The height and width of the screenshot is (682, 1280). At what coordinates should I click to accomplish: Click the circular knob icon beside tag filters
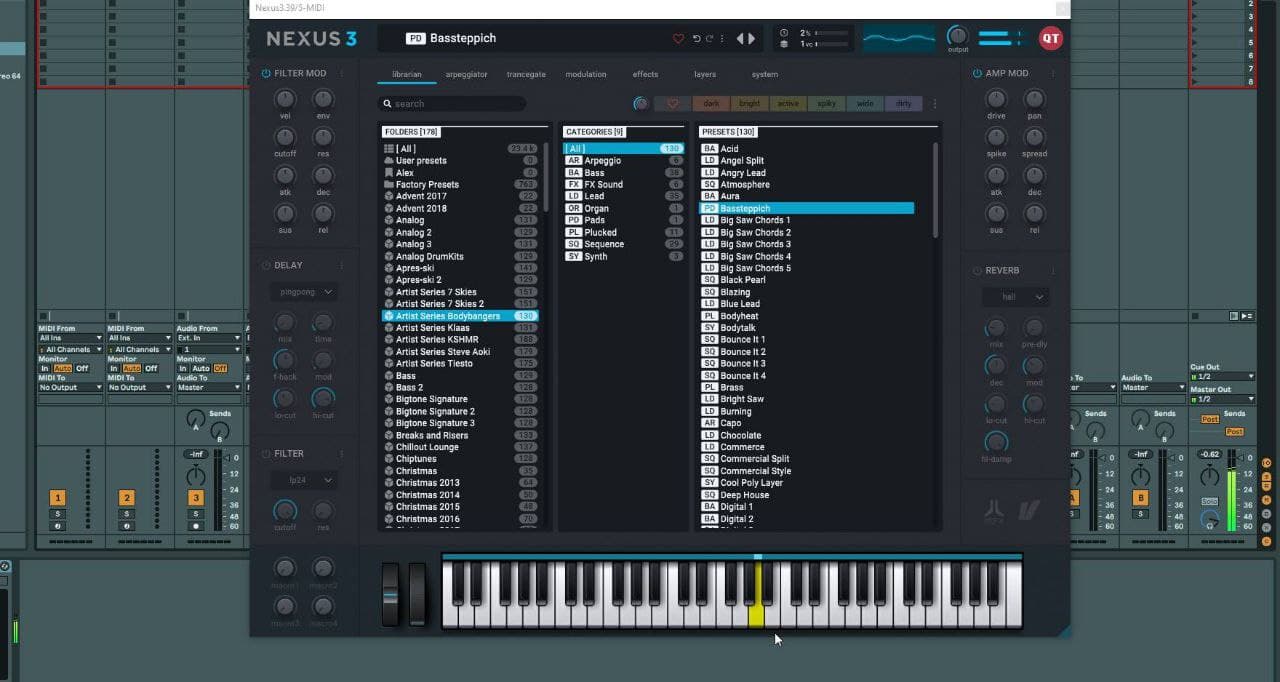point(640,103)
